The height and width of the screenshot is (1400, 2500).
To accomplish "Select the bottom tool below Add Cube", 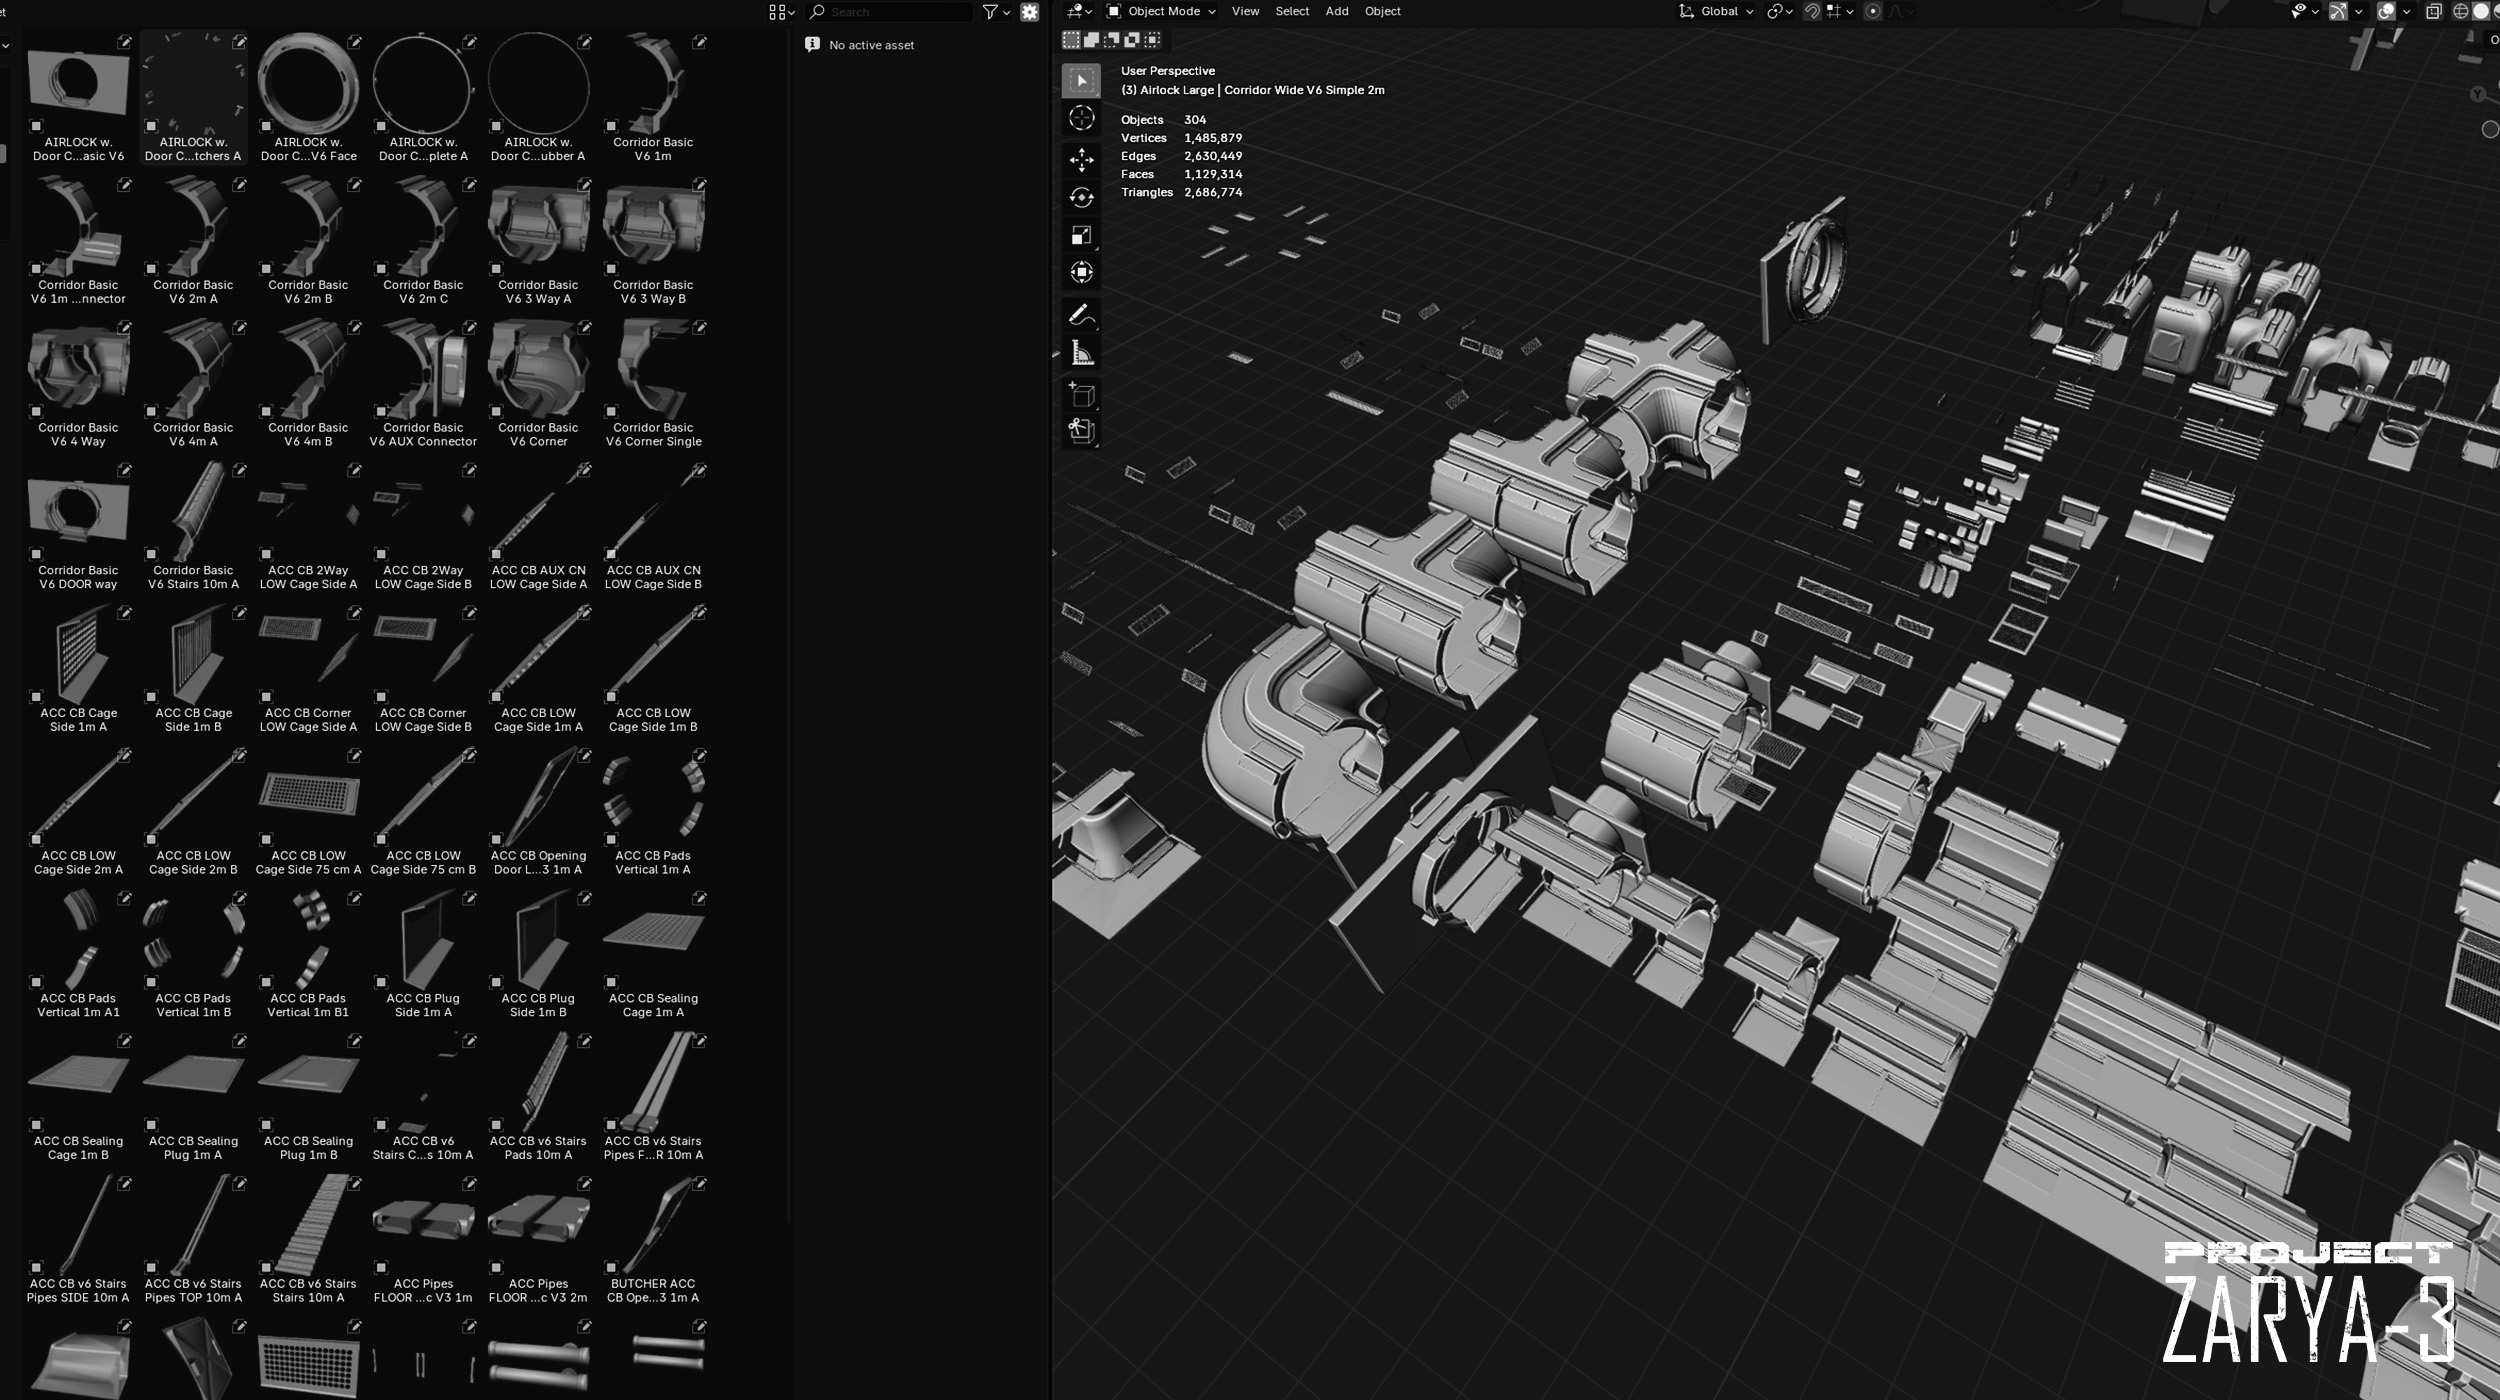I will (1081, 431).
